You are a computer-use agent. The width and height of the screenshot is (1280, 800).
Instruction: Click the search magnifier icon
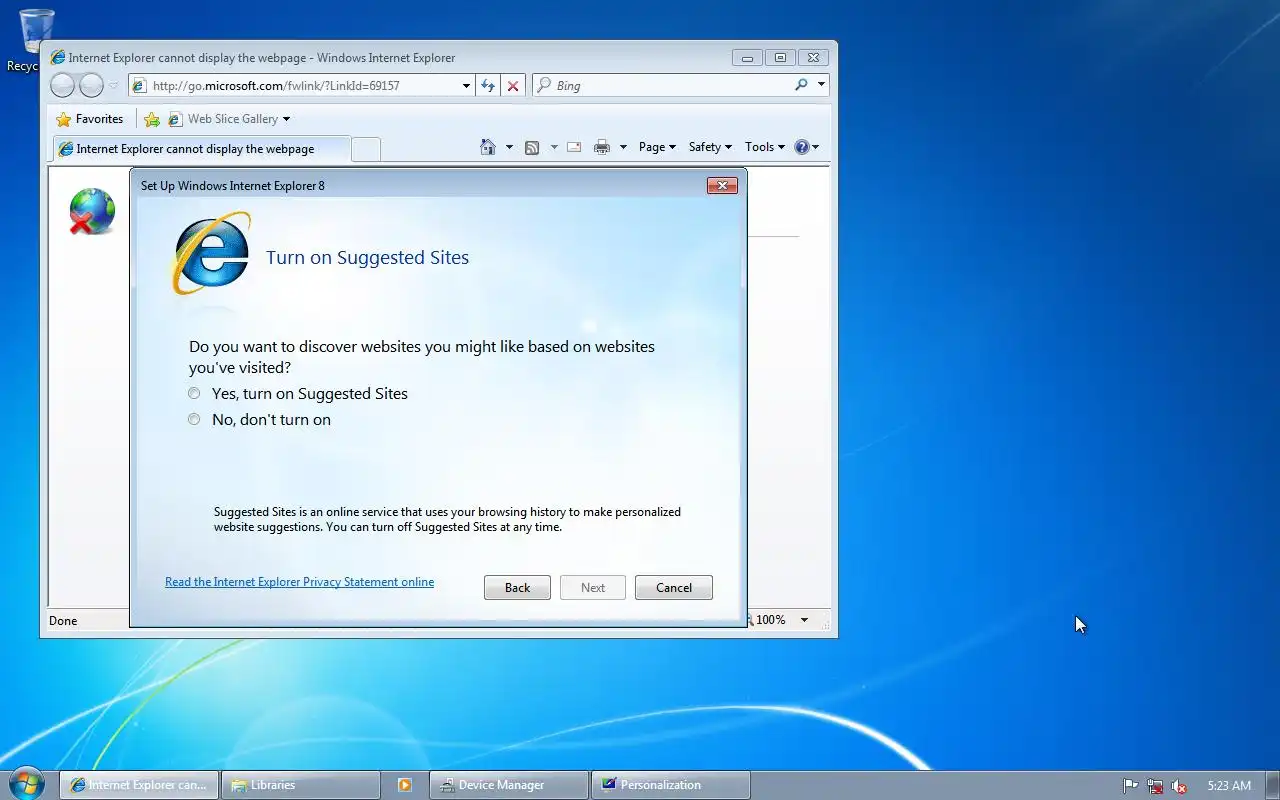click(x=801, y=85)
